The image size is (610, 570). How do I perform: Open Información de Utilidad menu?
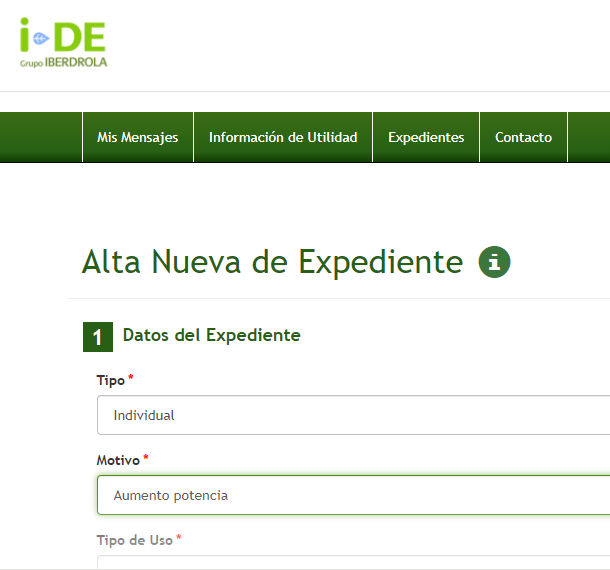(x=282, y=138)
